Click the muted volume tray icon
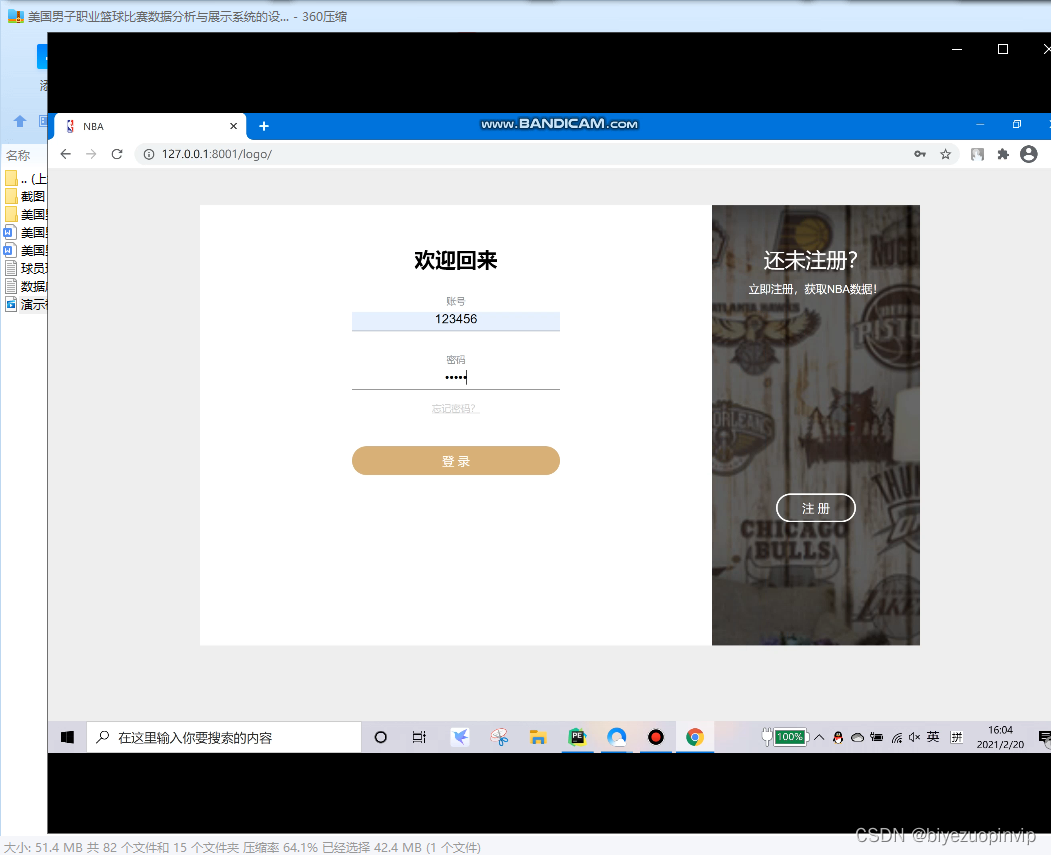Screen dimensions: 1051x855 click(x=914, y=737)
